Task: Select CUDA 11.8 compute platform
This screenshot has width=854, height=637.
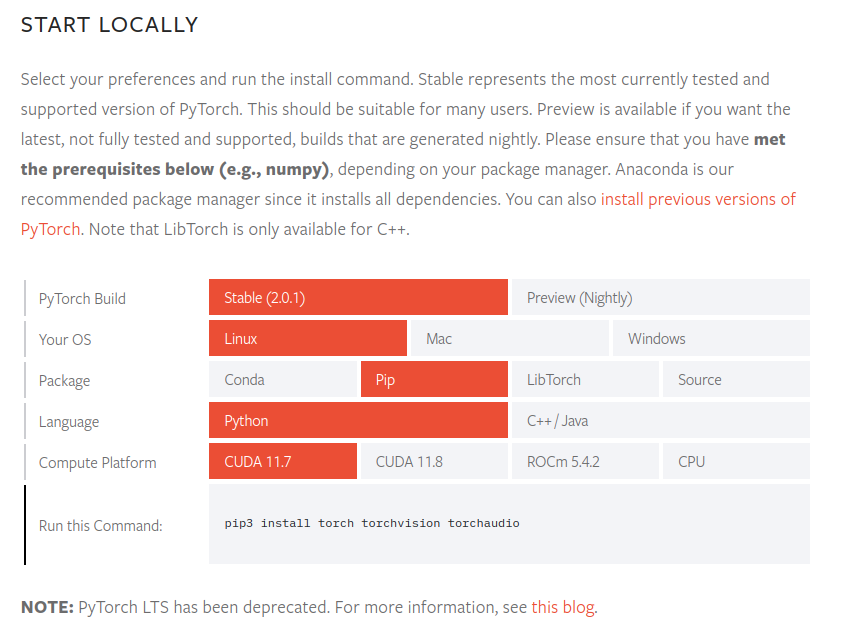Action: point(433,462)
